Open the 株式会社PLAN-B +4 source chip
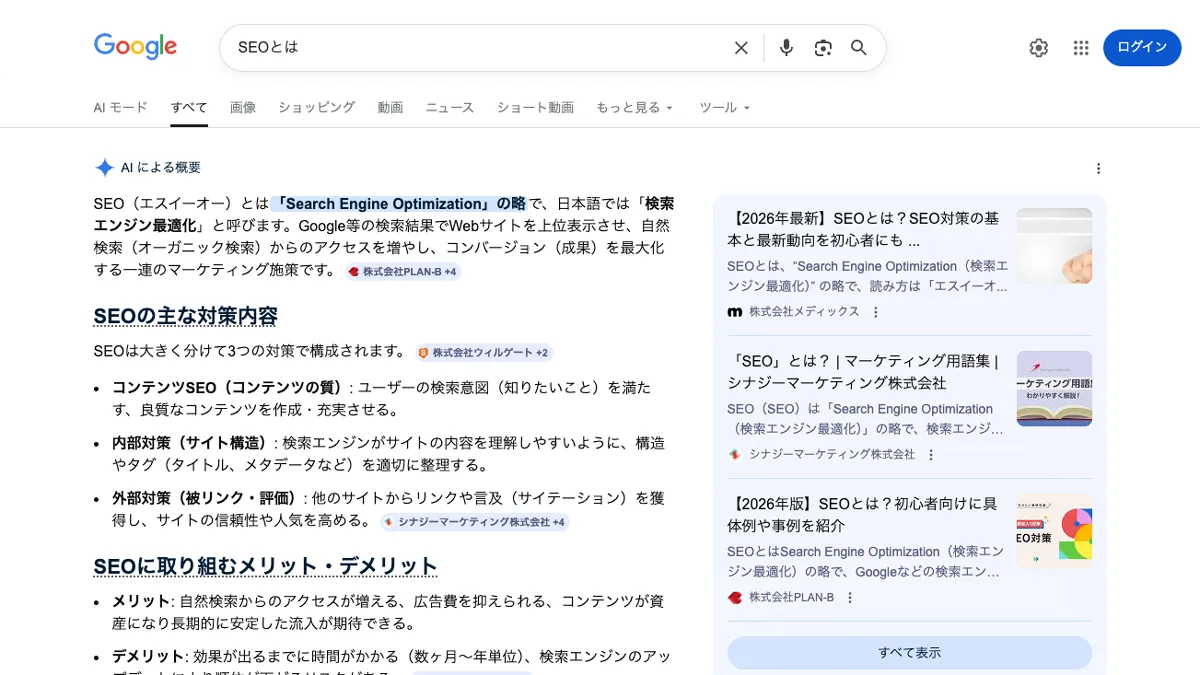The image size is (1200, 675). (402, 272)
